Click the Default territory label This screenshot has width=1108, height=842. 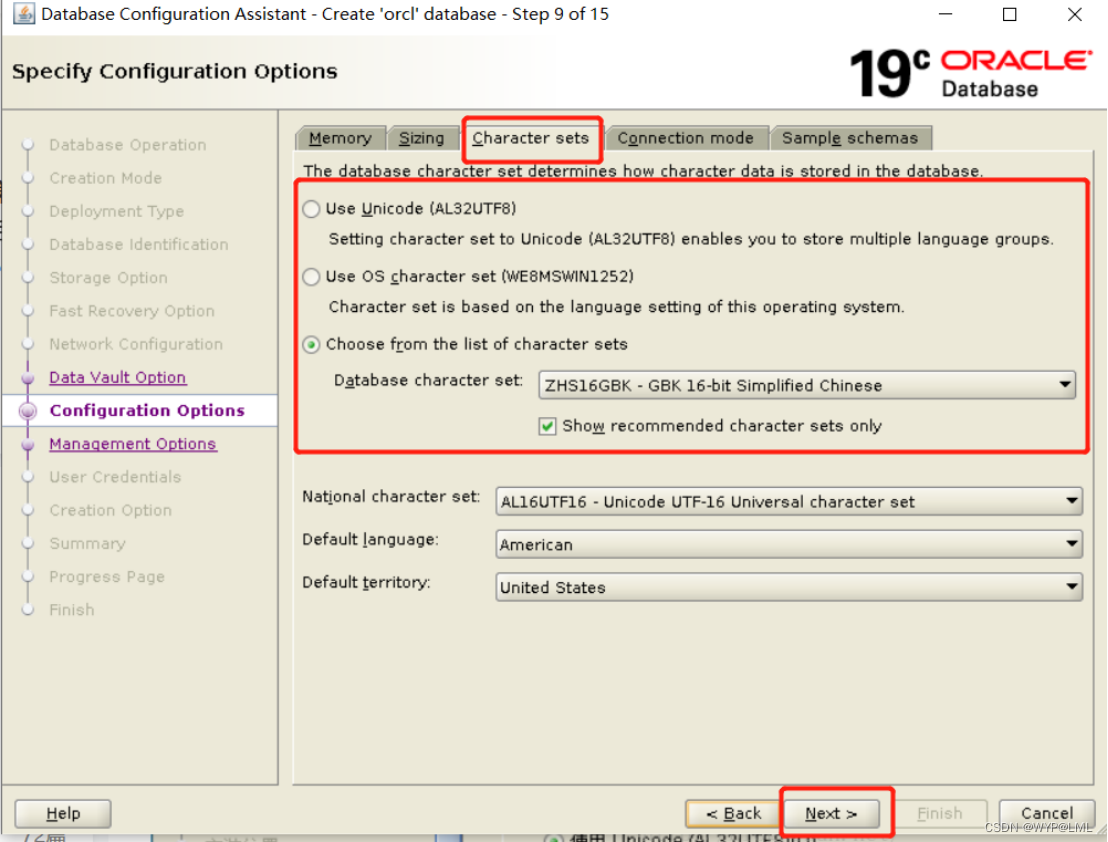click(366, 582)
